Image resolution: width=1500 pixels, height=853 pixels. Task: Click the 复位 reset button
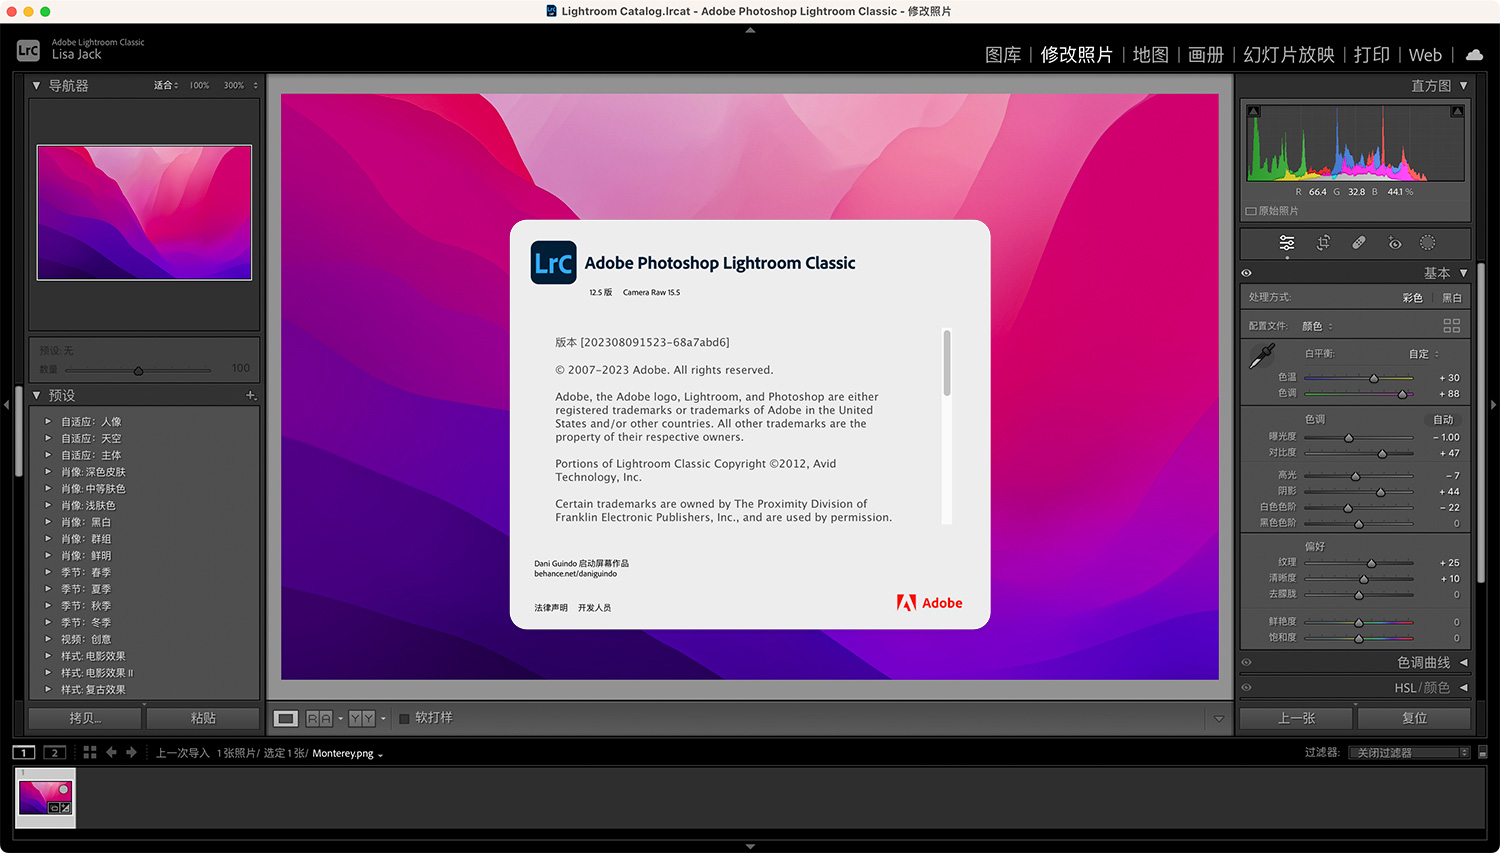[x=1414, y=718]
